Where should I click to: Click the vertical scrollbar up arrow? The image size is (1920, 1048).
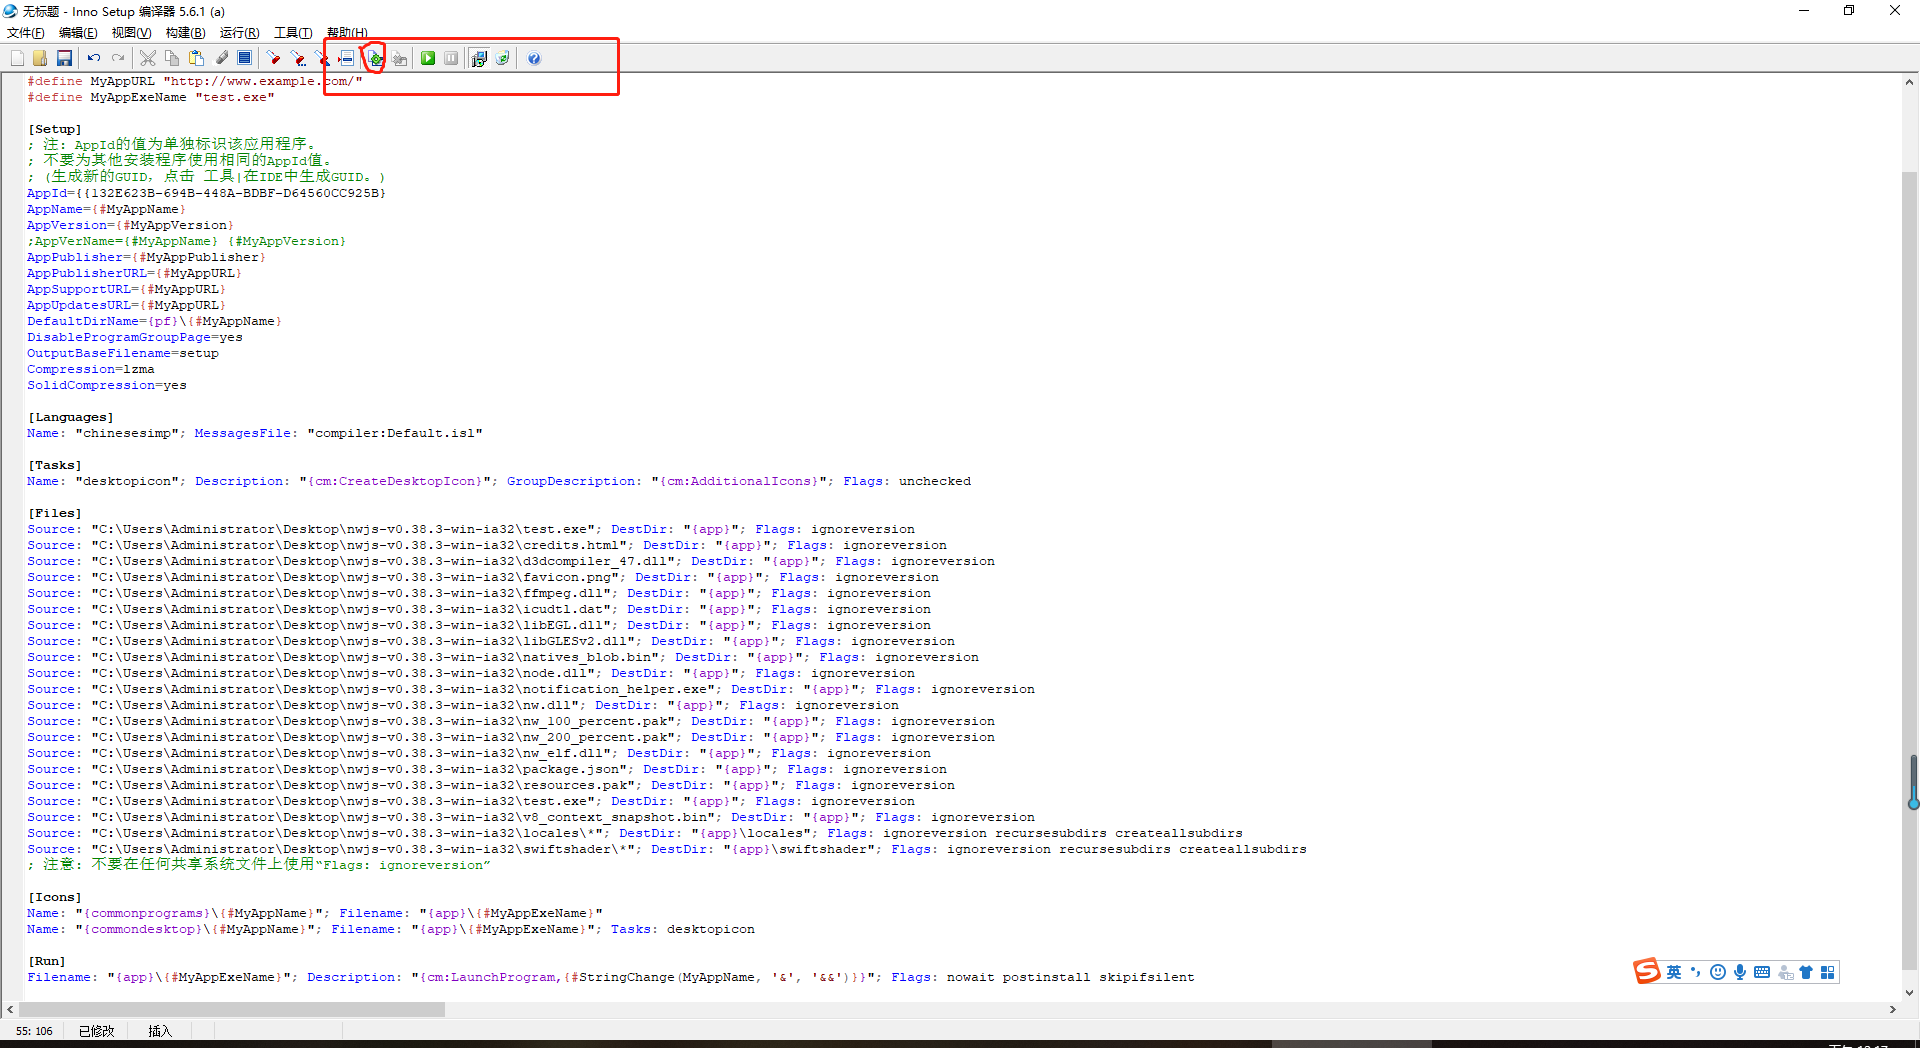[1910, 82]
